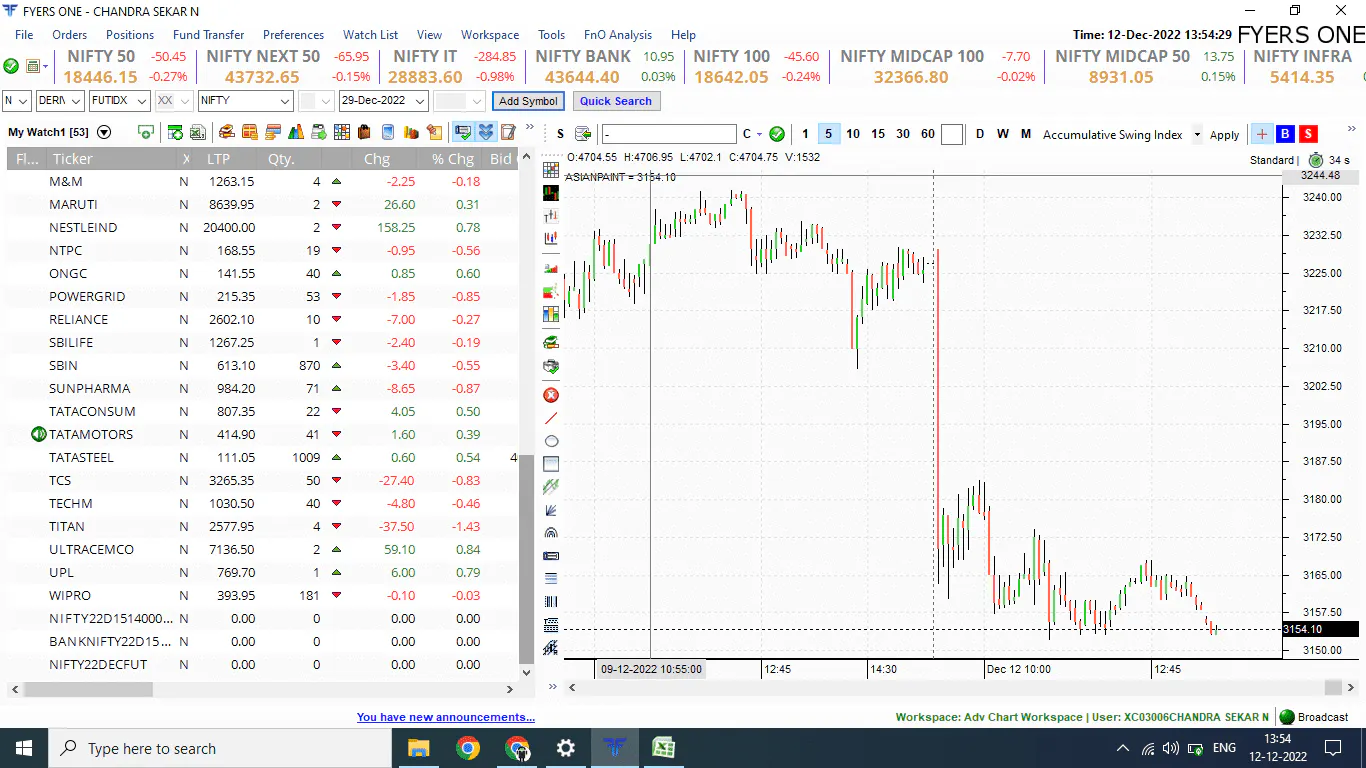Open the DERIV segment dropdown
Screen dimensions: 1366x768
pos(60,101)
